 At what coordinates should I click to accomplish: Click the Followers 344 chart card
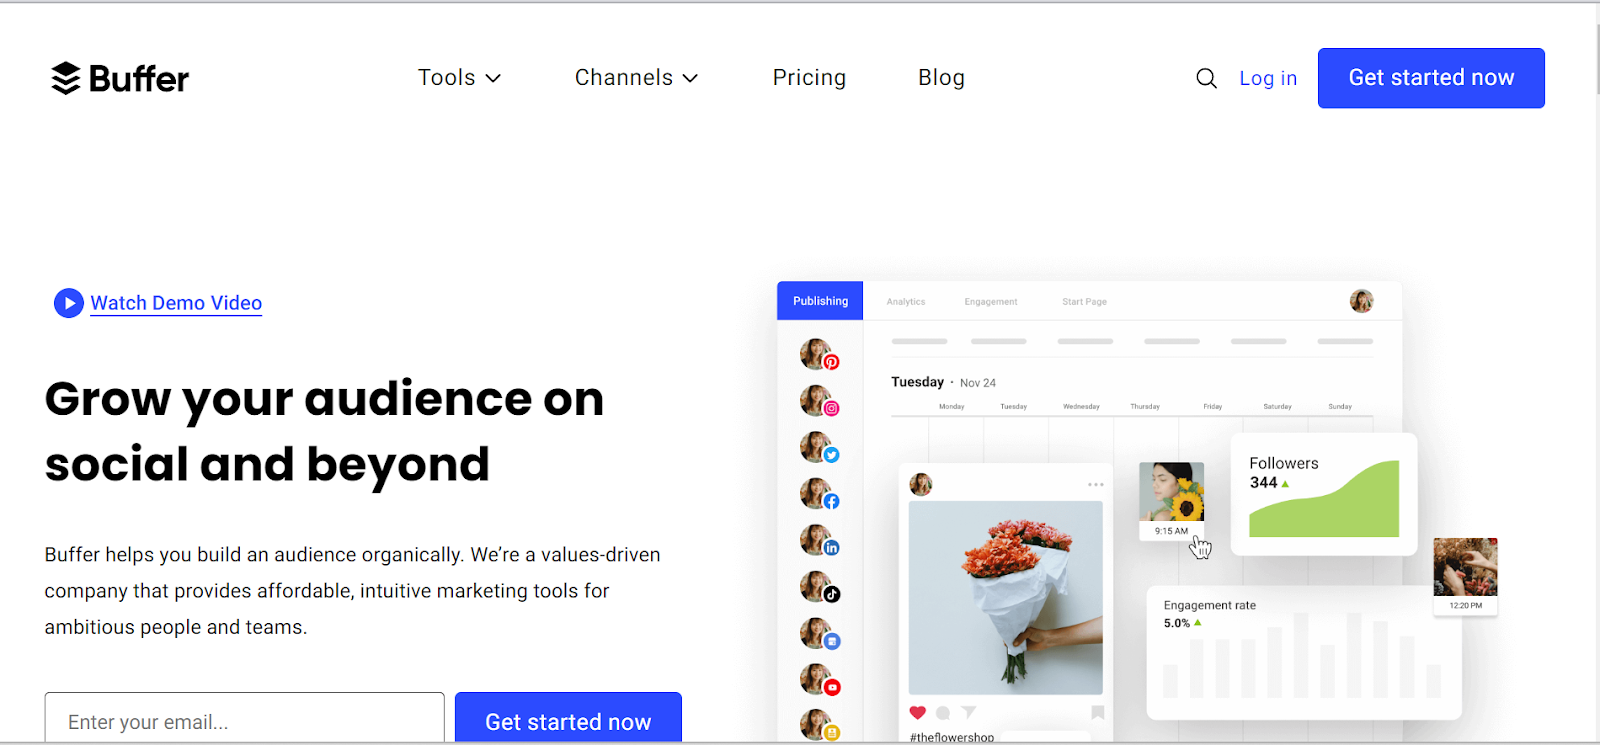coord(1323,495)
